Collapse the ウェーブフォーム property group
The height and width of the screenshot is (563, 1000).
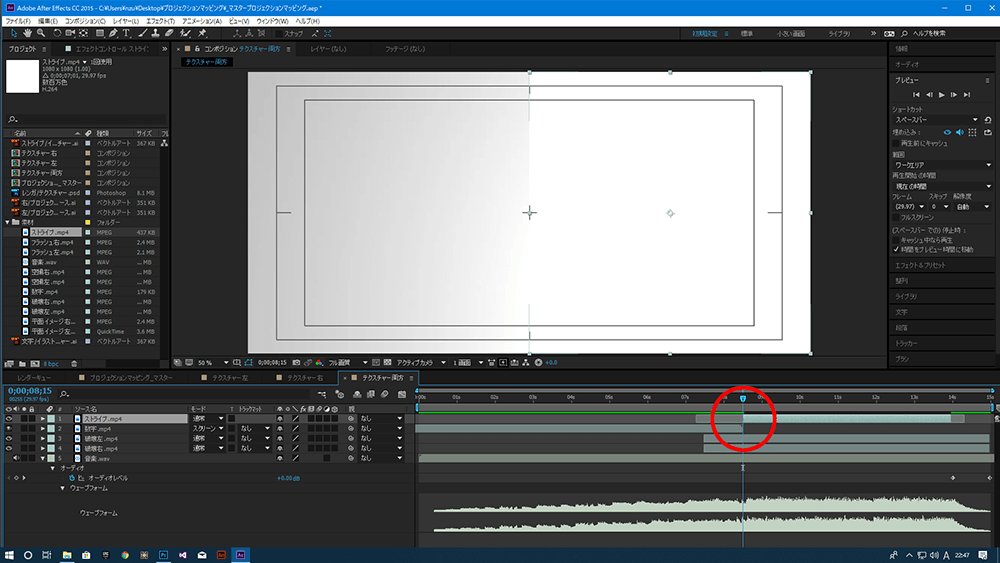pos(63,488)
